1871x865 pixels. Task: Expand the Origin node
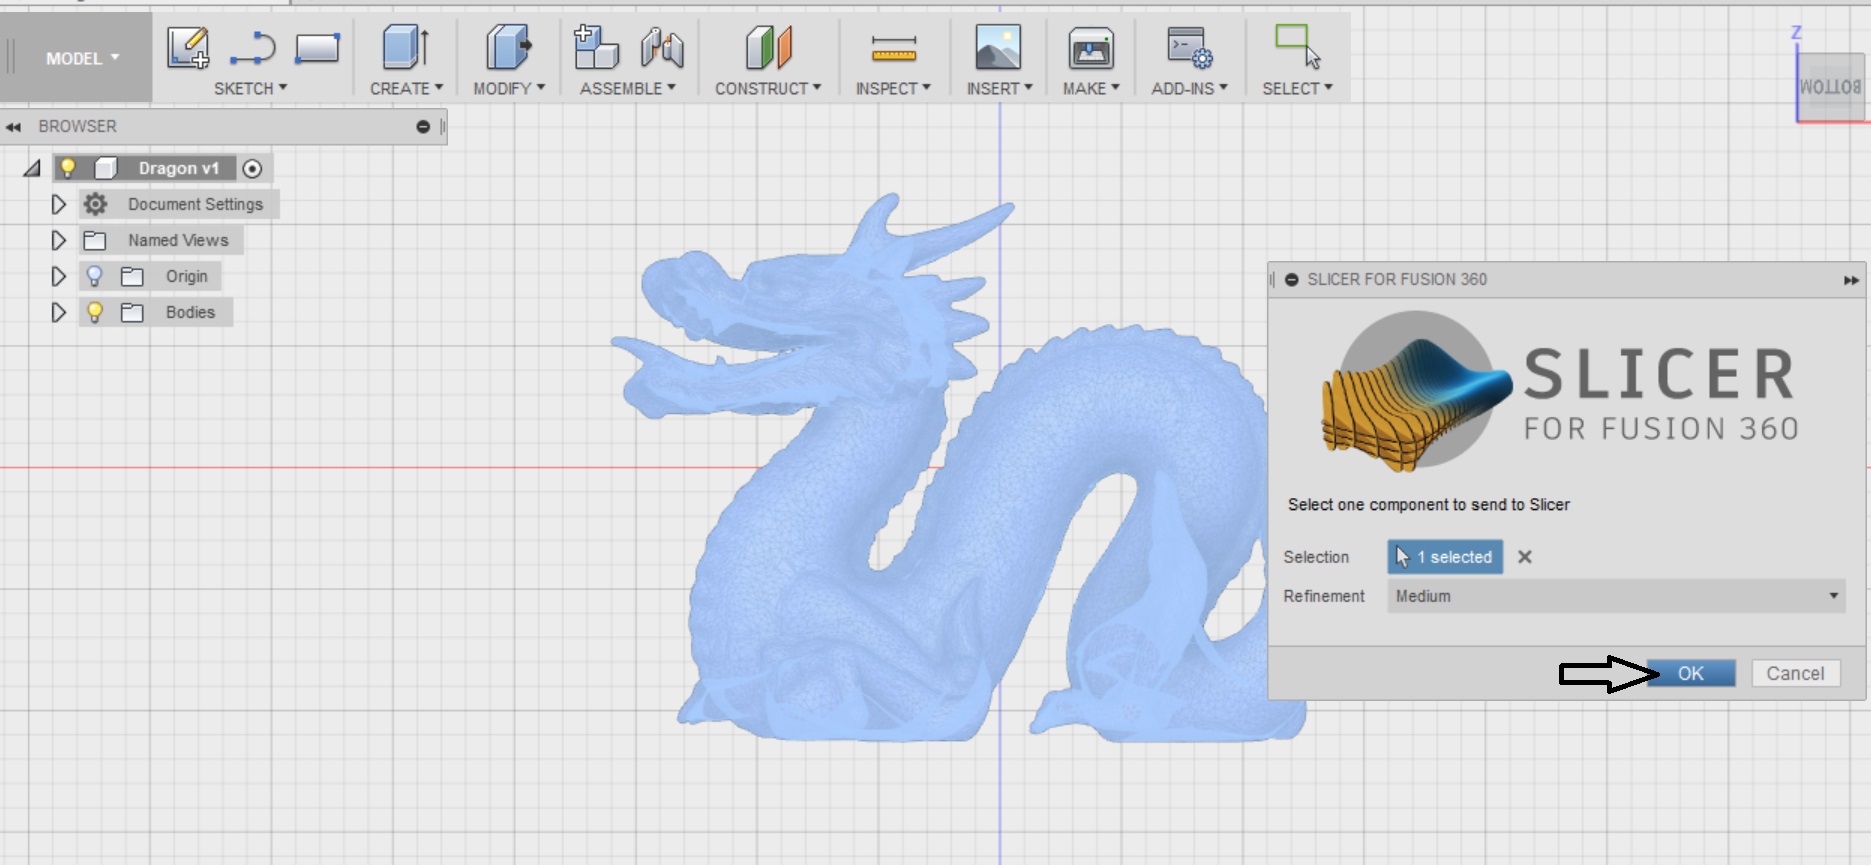58,276
